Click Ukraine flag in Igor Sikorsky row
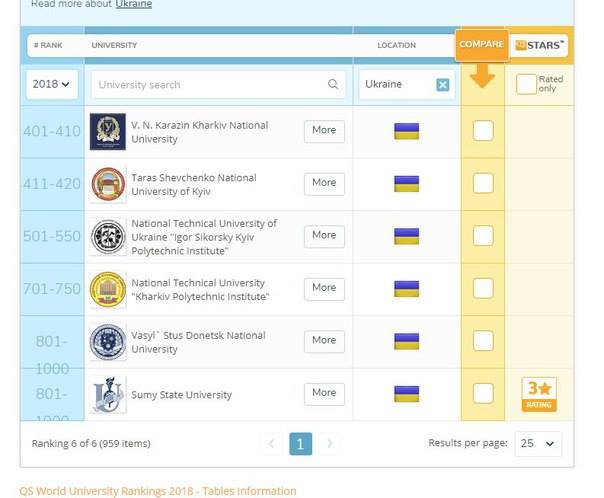This screenshot has height=498, width=604. pyautogui.click(x=406, y=236)
